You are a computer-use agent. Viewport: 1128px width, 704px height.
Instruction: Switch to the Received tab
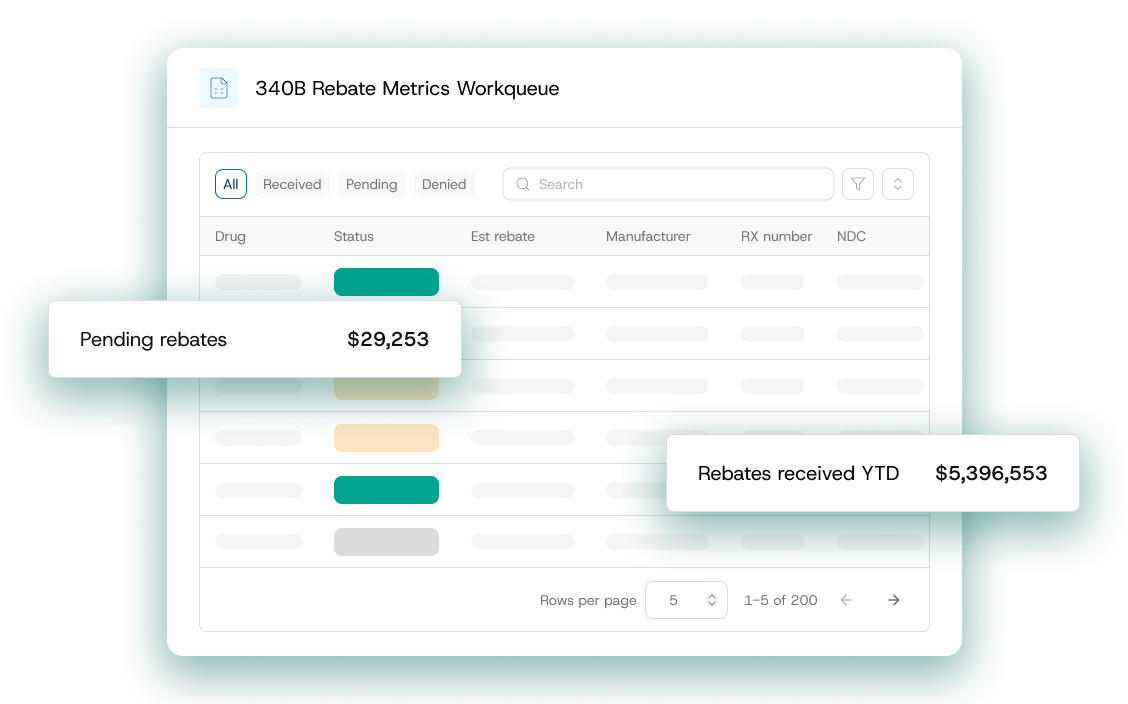click(x=292, y=184)
